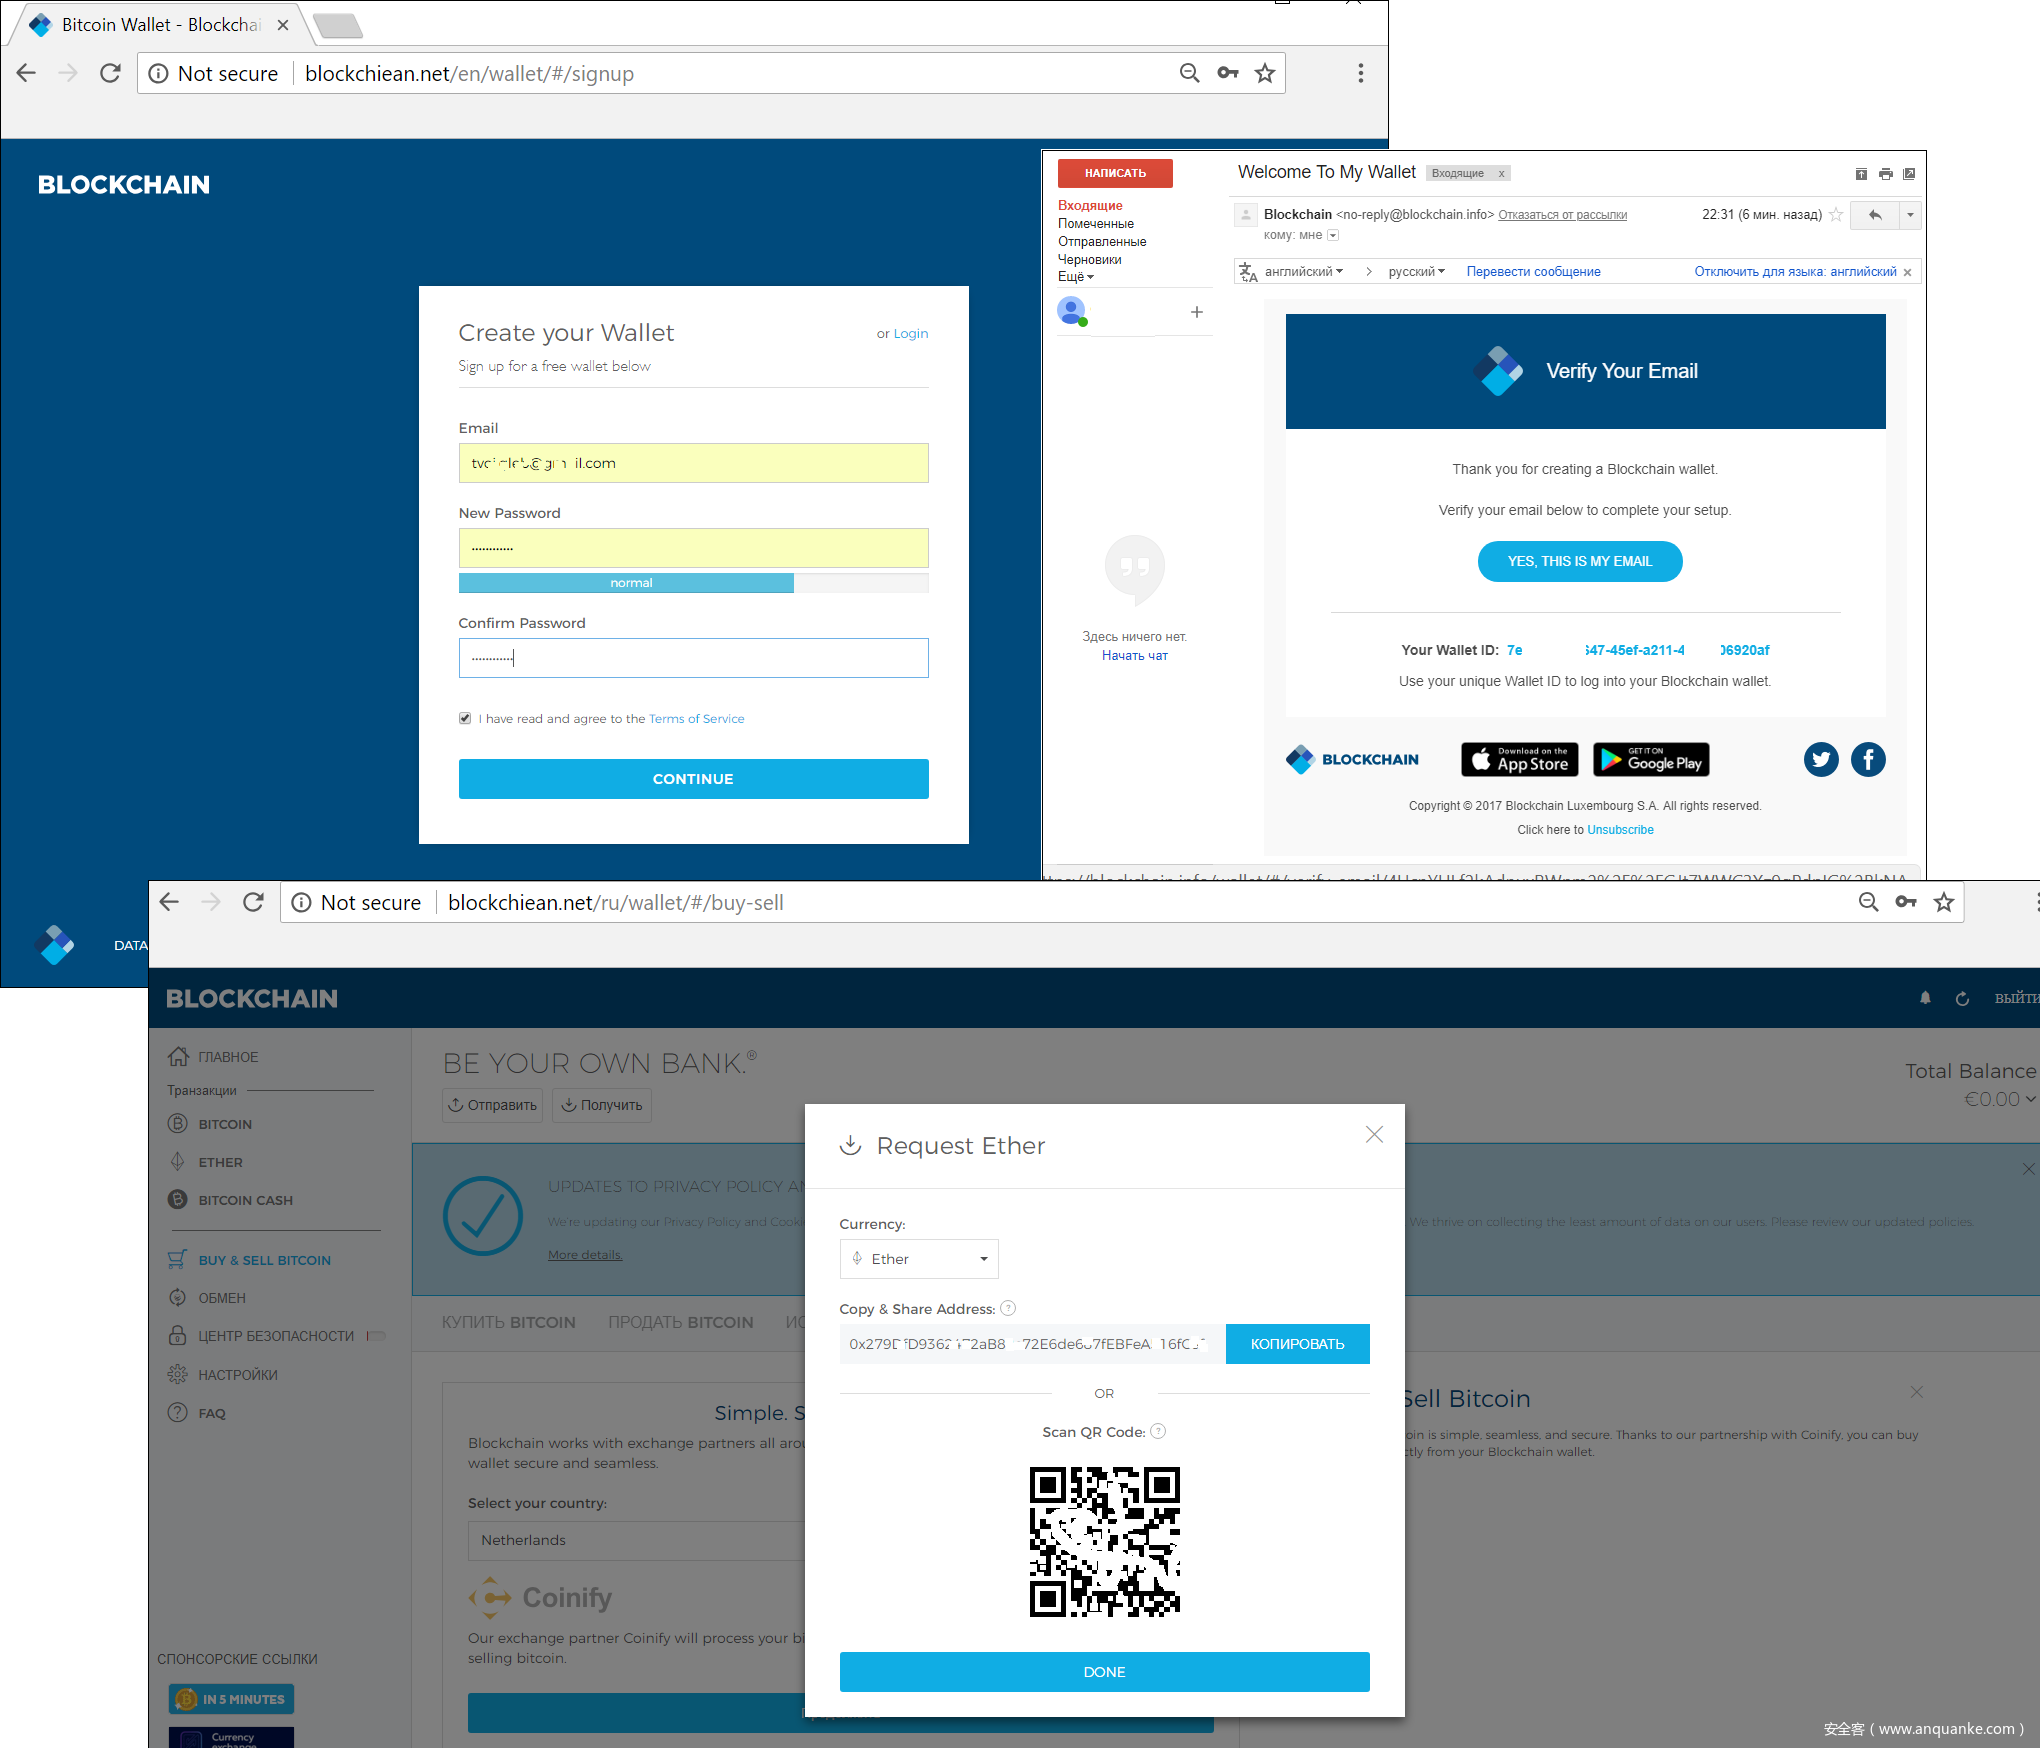Open the notifications bell in the wallet header
Screen dimensions: 2040x1748
click(1925, 998)
